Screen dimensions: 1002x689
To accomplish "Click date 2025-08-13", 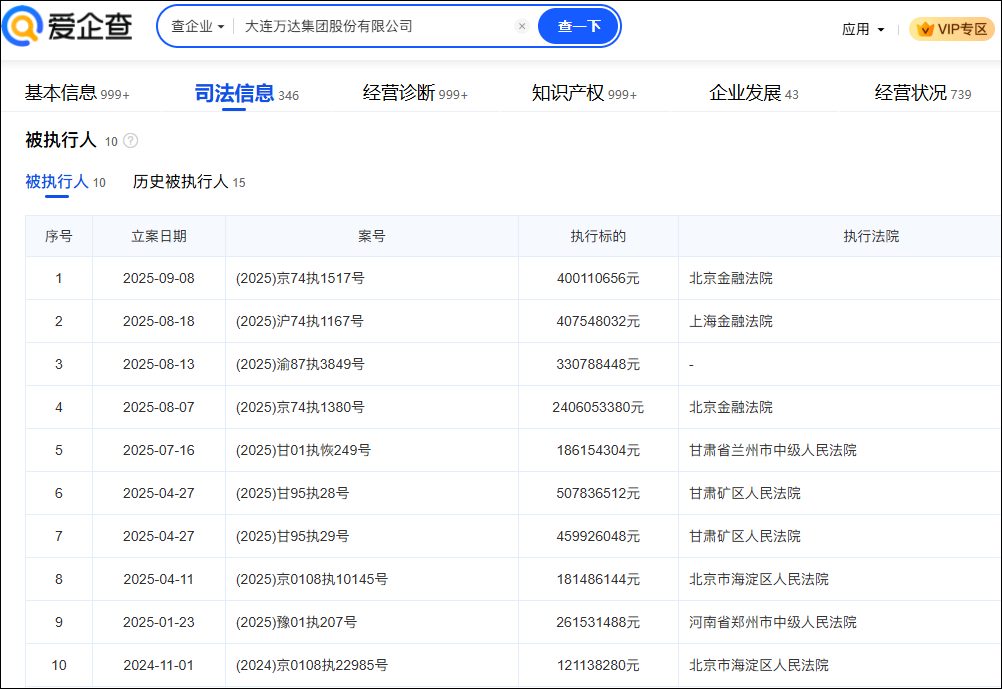I will tap(158, 364).
